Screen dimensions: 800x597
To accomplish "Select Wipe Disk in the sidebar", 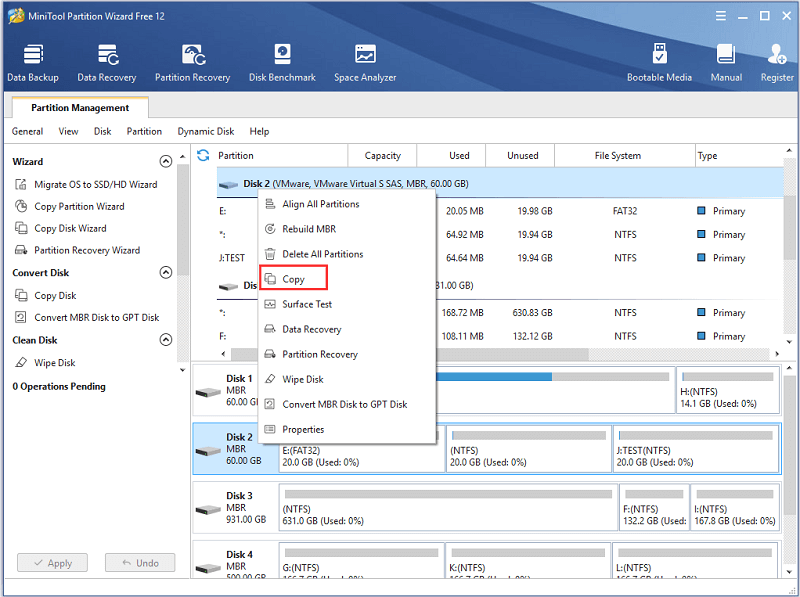I will 45,363.
